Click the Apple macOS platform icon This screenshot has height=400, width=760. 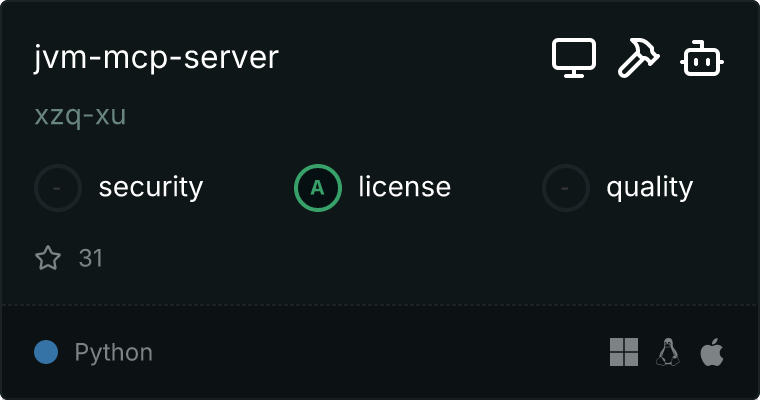coord(711,352)
